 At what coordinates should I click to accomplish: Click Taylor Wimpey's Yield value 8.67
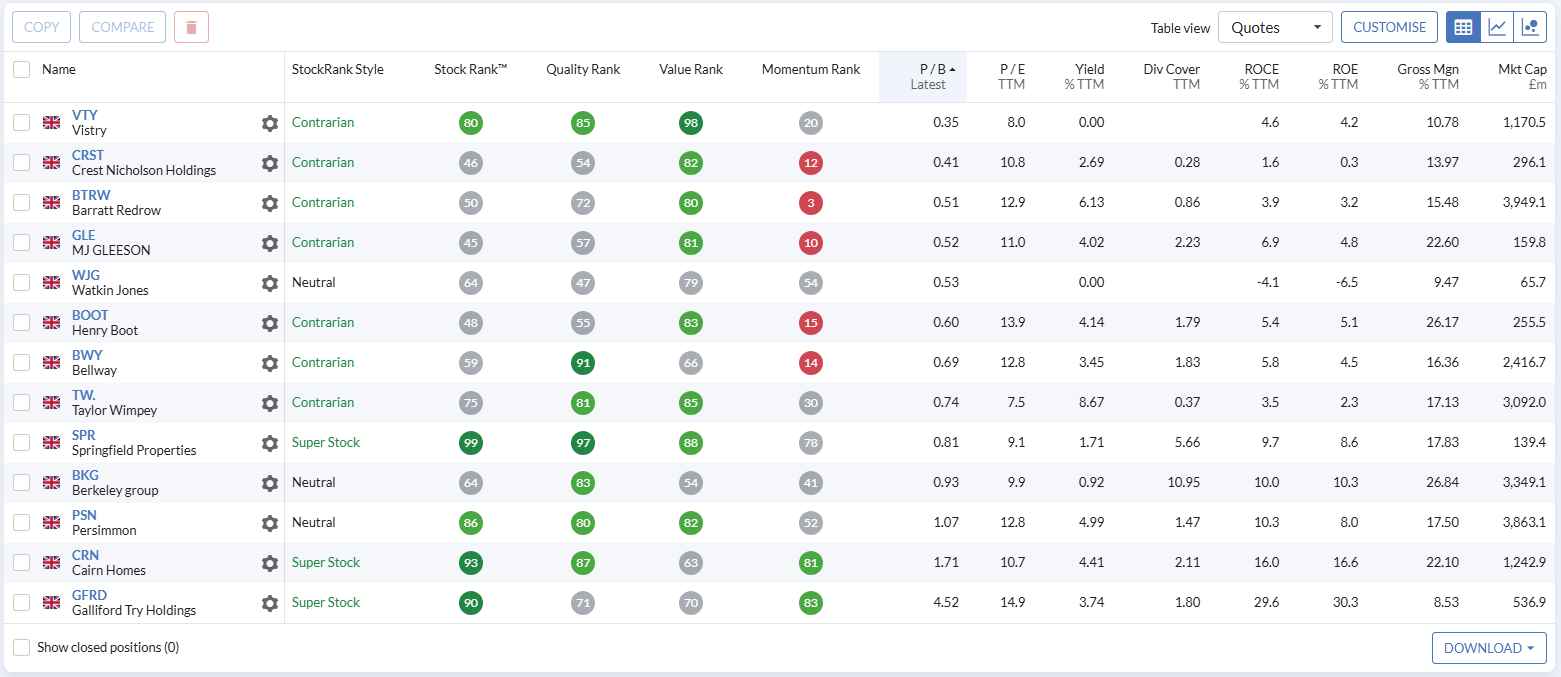click(x=1092, y=402)
